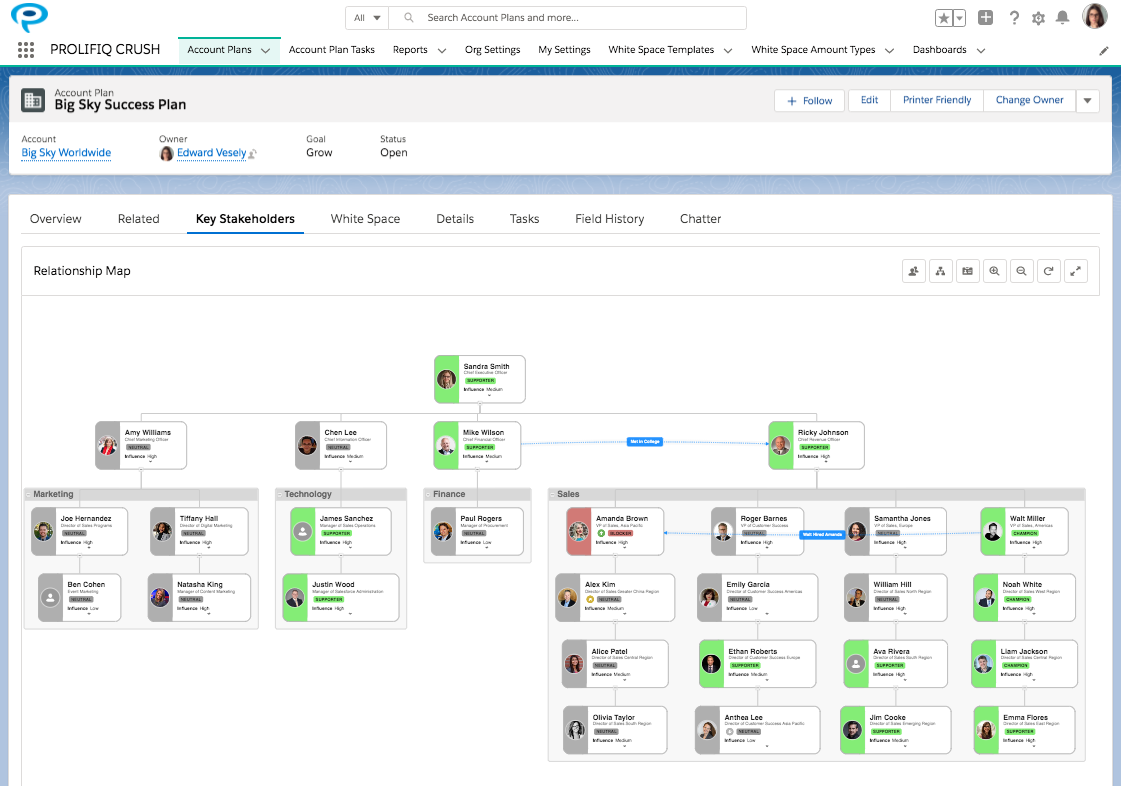Expand the relationship map to full screen

(x=1075, y=270)
